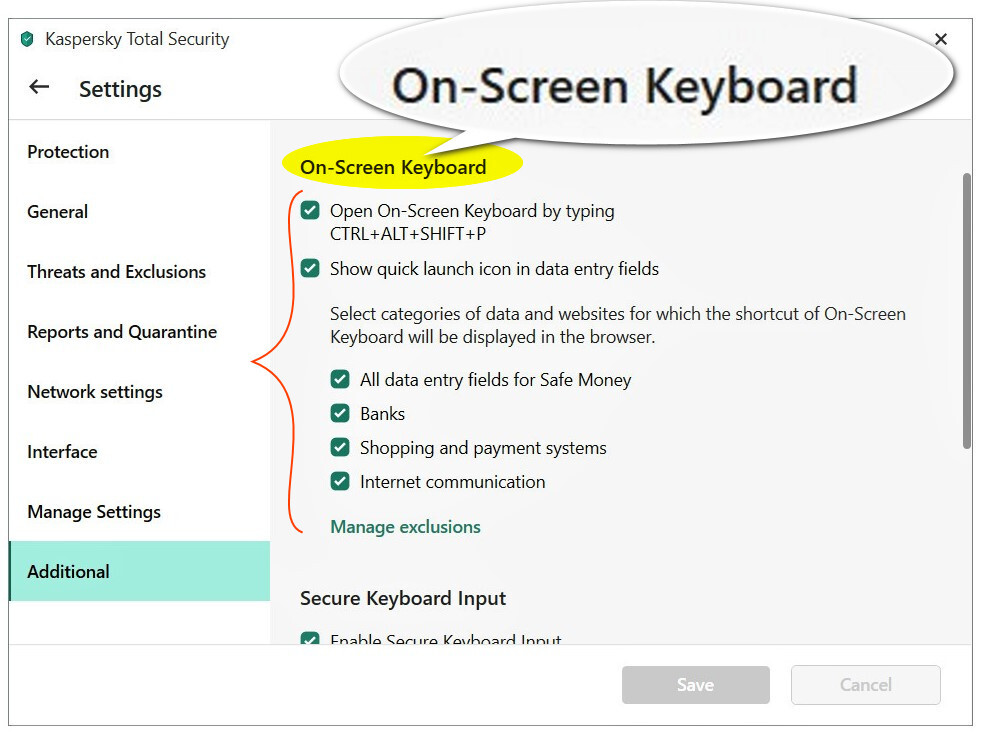Uncheck Shopping and payment systems

[x=340, y=447]
